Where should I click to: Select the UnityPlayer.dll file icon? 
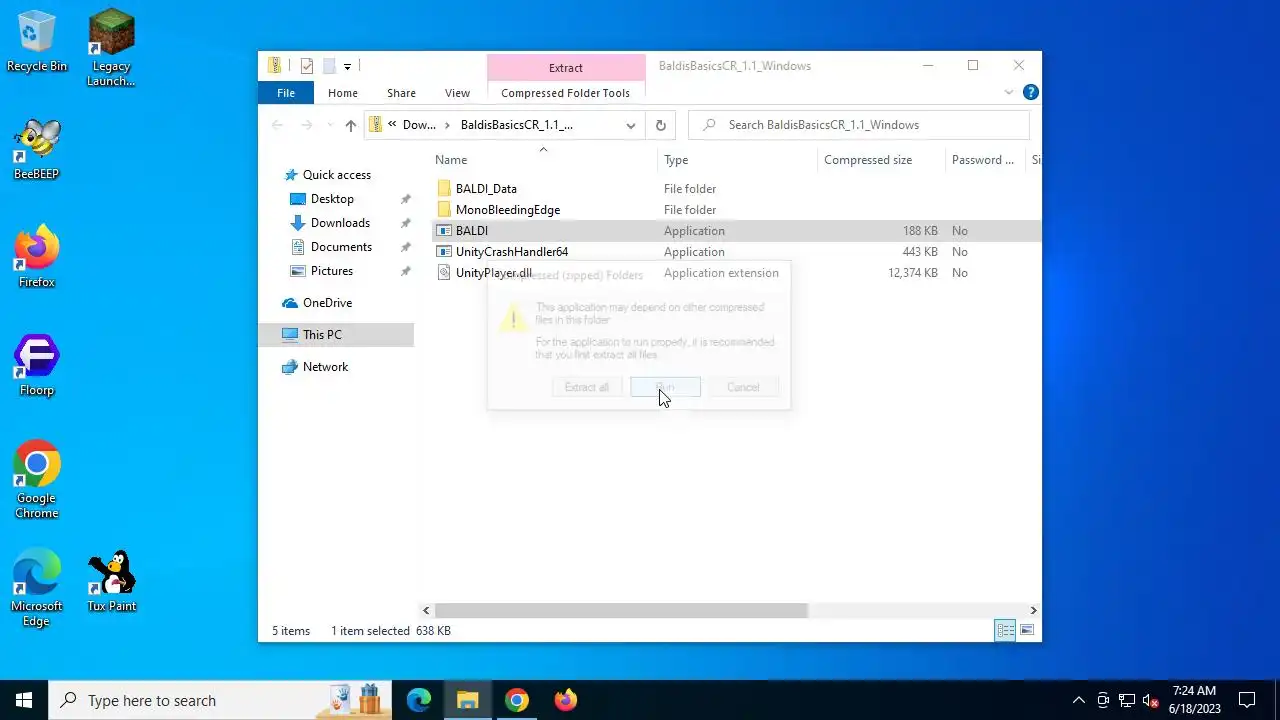pos(444,273)
